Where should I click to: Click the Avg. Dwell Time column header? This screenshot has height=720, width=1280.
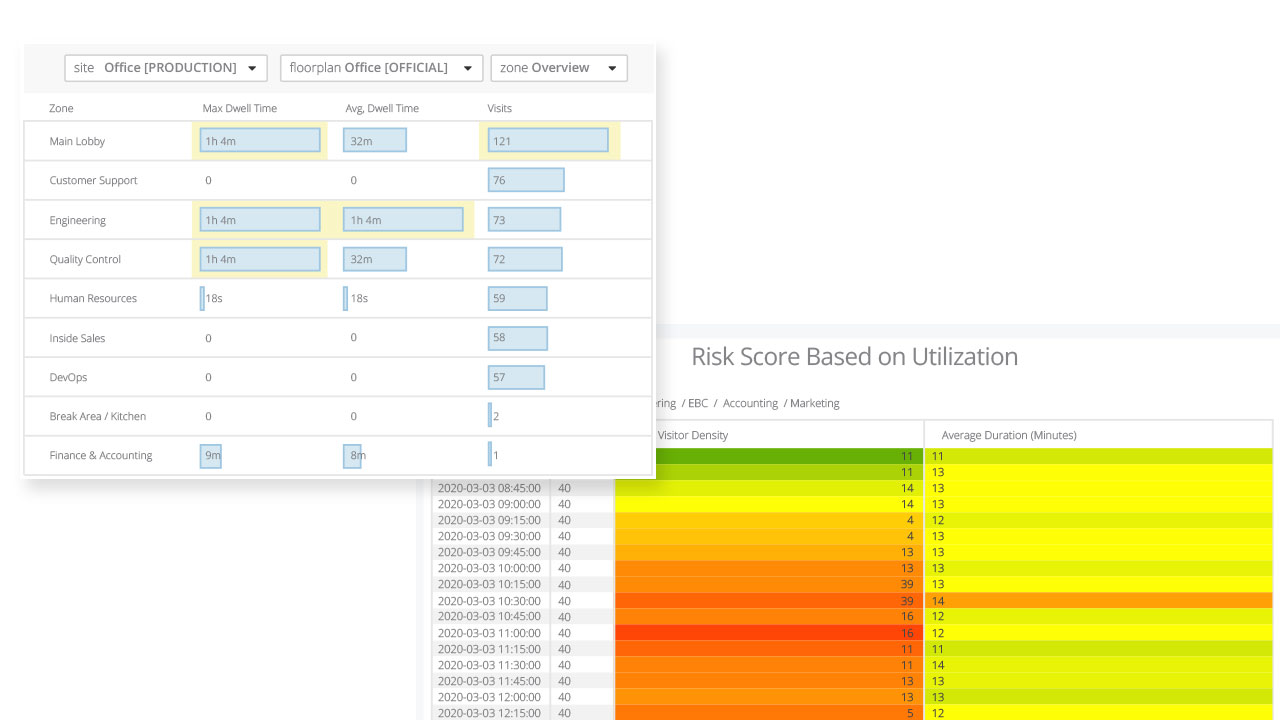tap(381, 108)
